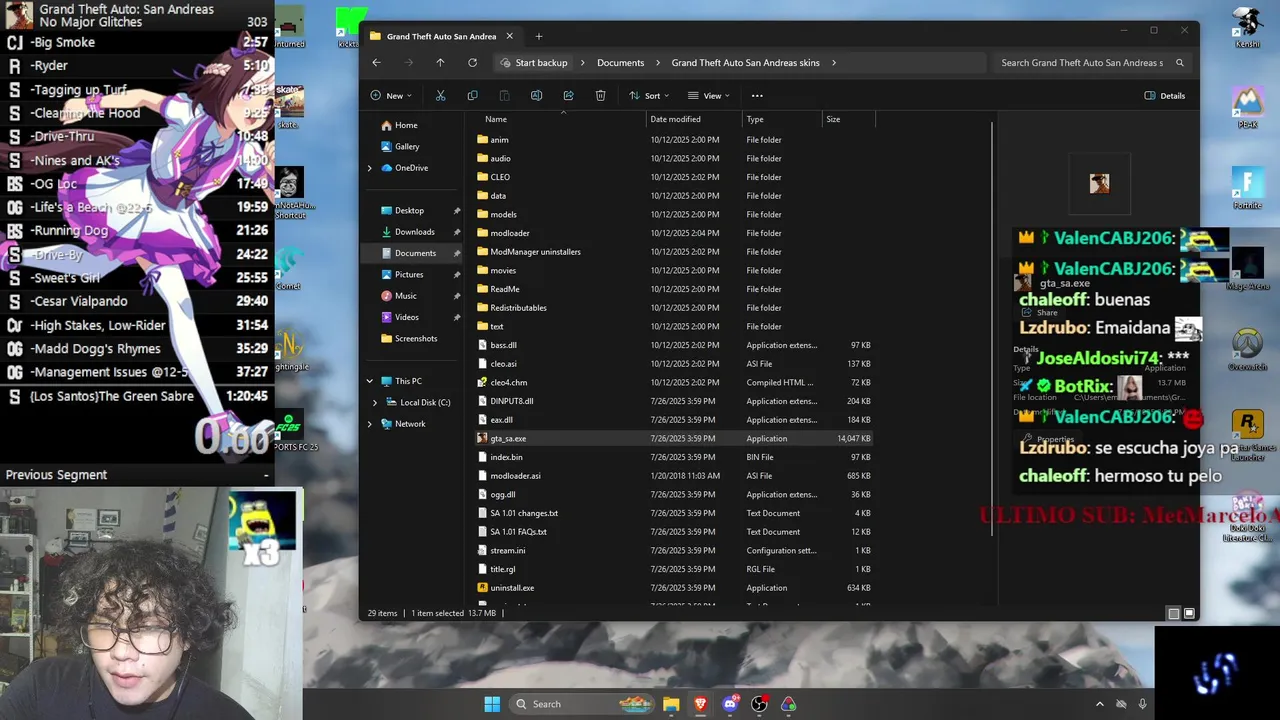Select the CLEO folder
The height and width of the screenshot is (720, 1280).
tap(500, 177)
